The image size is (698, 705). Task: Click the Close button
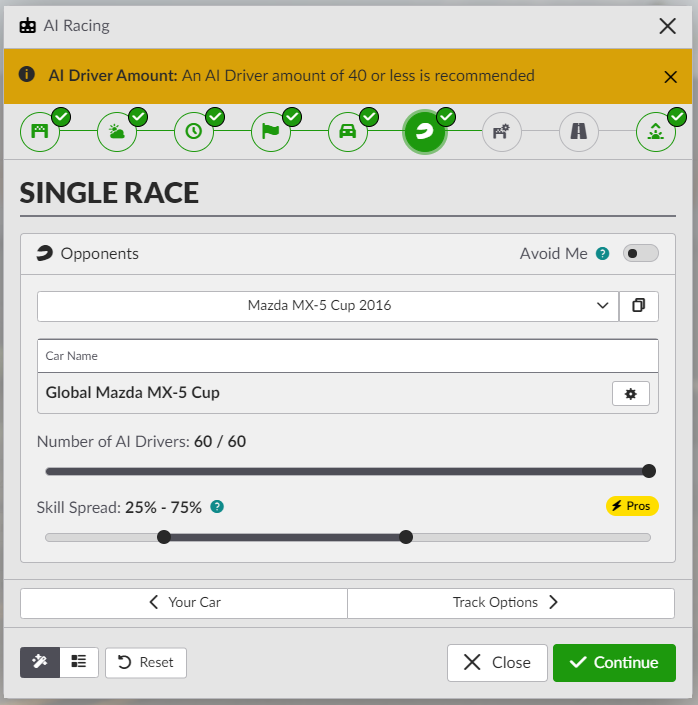(x=497, y=662)
